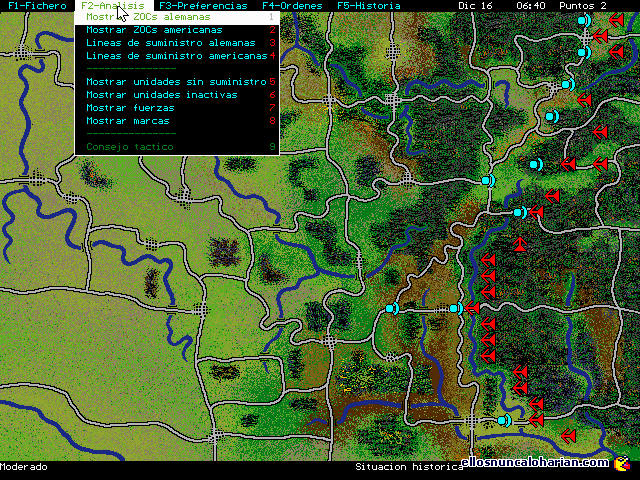Image resolution: width=640 pixels, height=480 pixels.
Task: Select the only upward-pointing red German unit
Action: (520, 244)
